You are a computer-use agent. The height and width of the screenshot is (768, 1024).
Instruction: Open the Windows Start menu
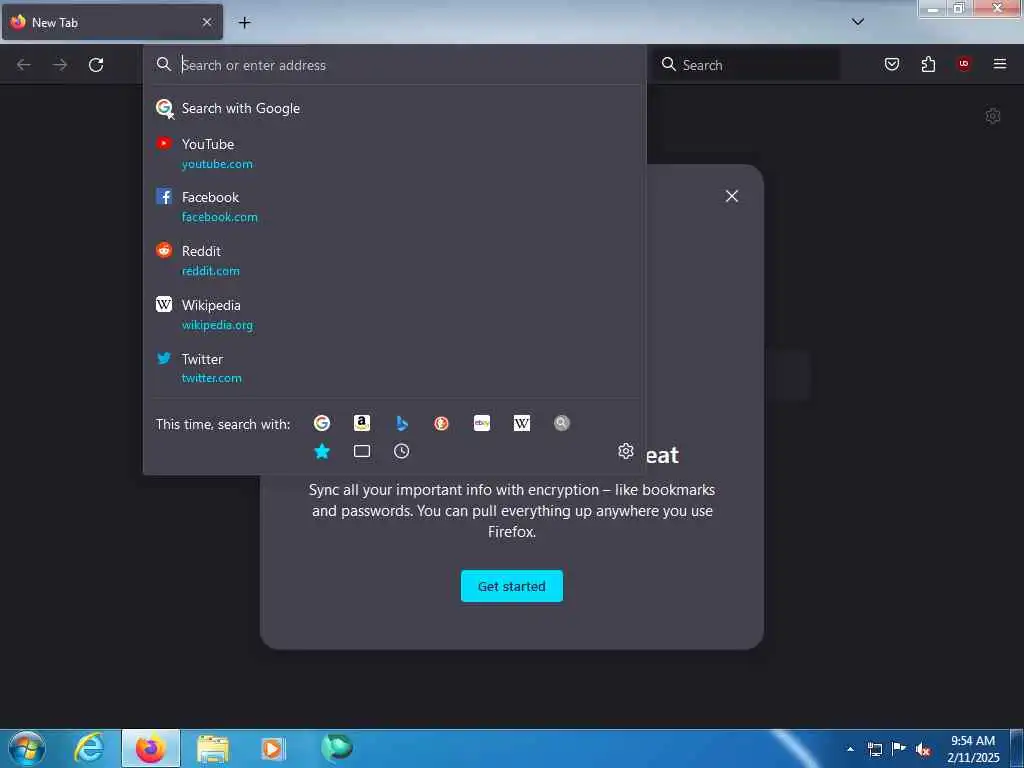[27, 748]
